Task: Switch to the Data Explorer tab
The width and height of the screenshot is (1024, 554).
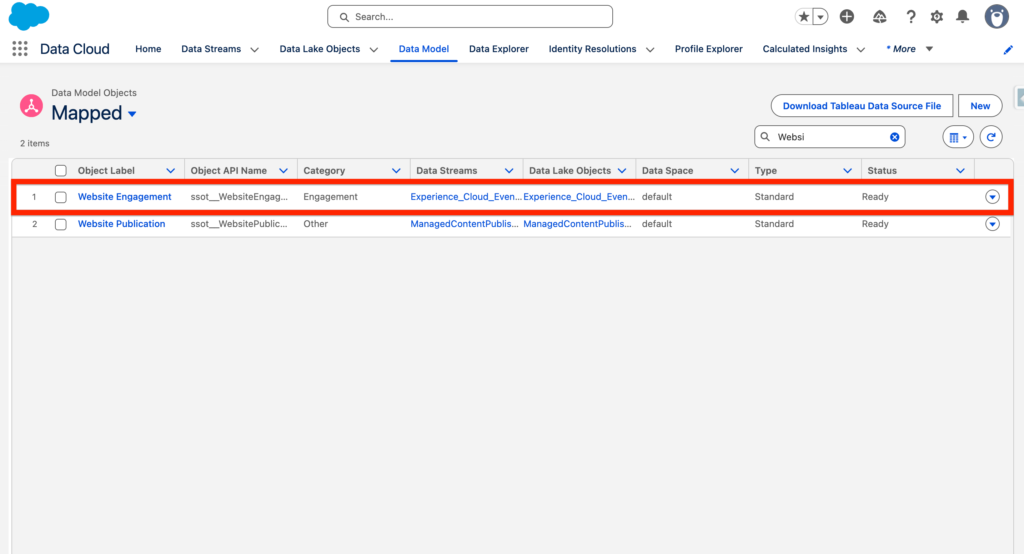Action: (x=498, y=49)
